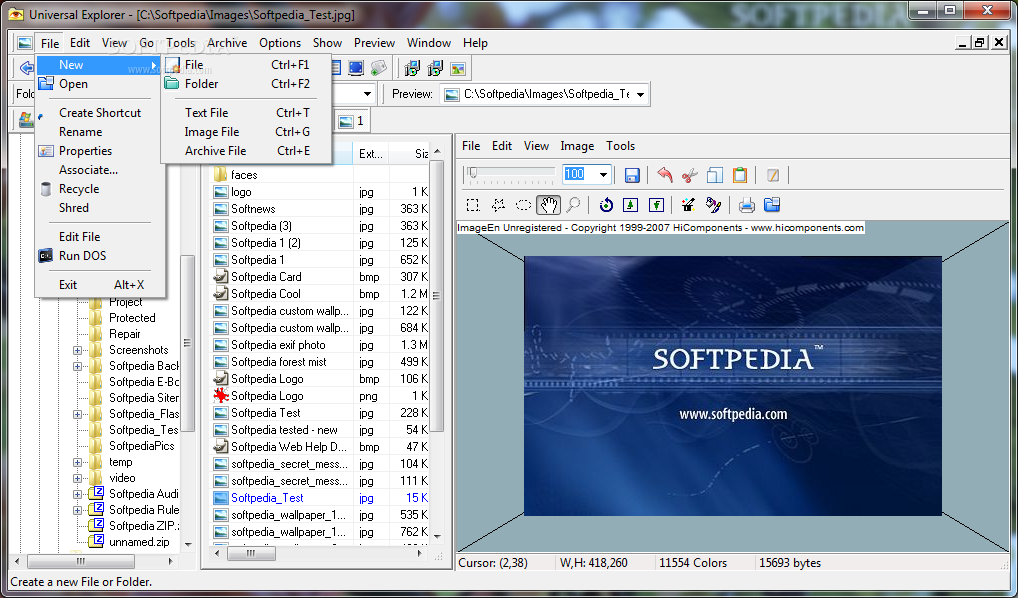Click the upright tree flip icon

(x=630, y=205)
